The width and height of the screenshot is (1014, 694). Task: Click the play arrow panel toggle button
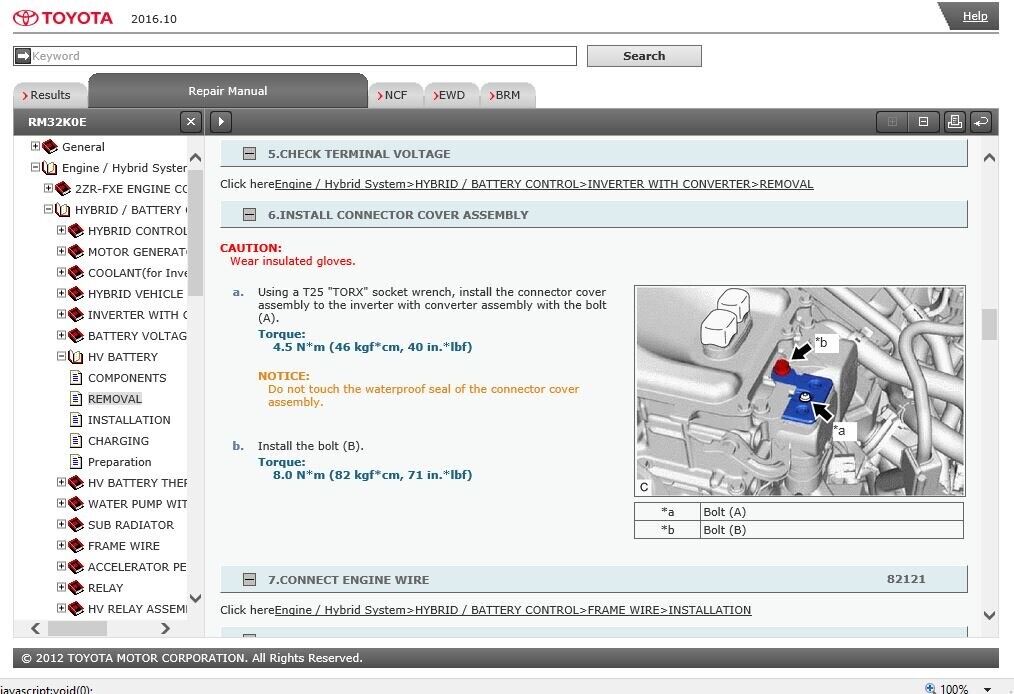tap(220, 122)
